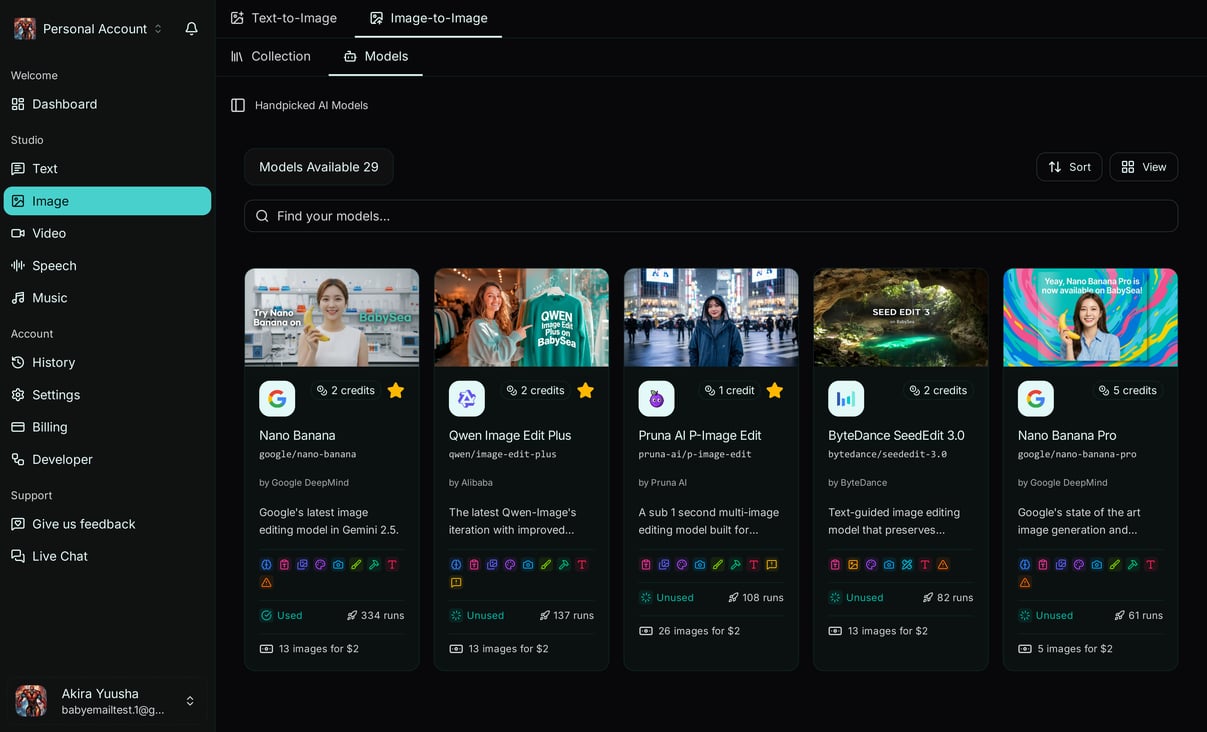Open Speech from the sidebar
This screenshot has height=732, width=1207.
55,265
